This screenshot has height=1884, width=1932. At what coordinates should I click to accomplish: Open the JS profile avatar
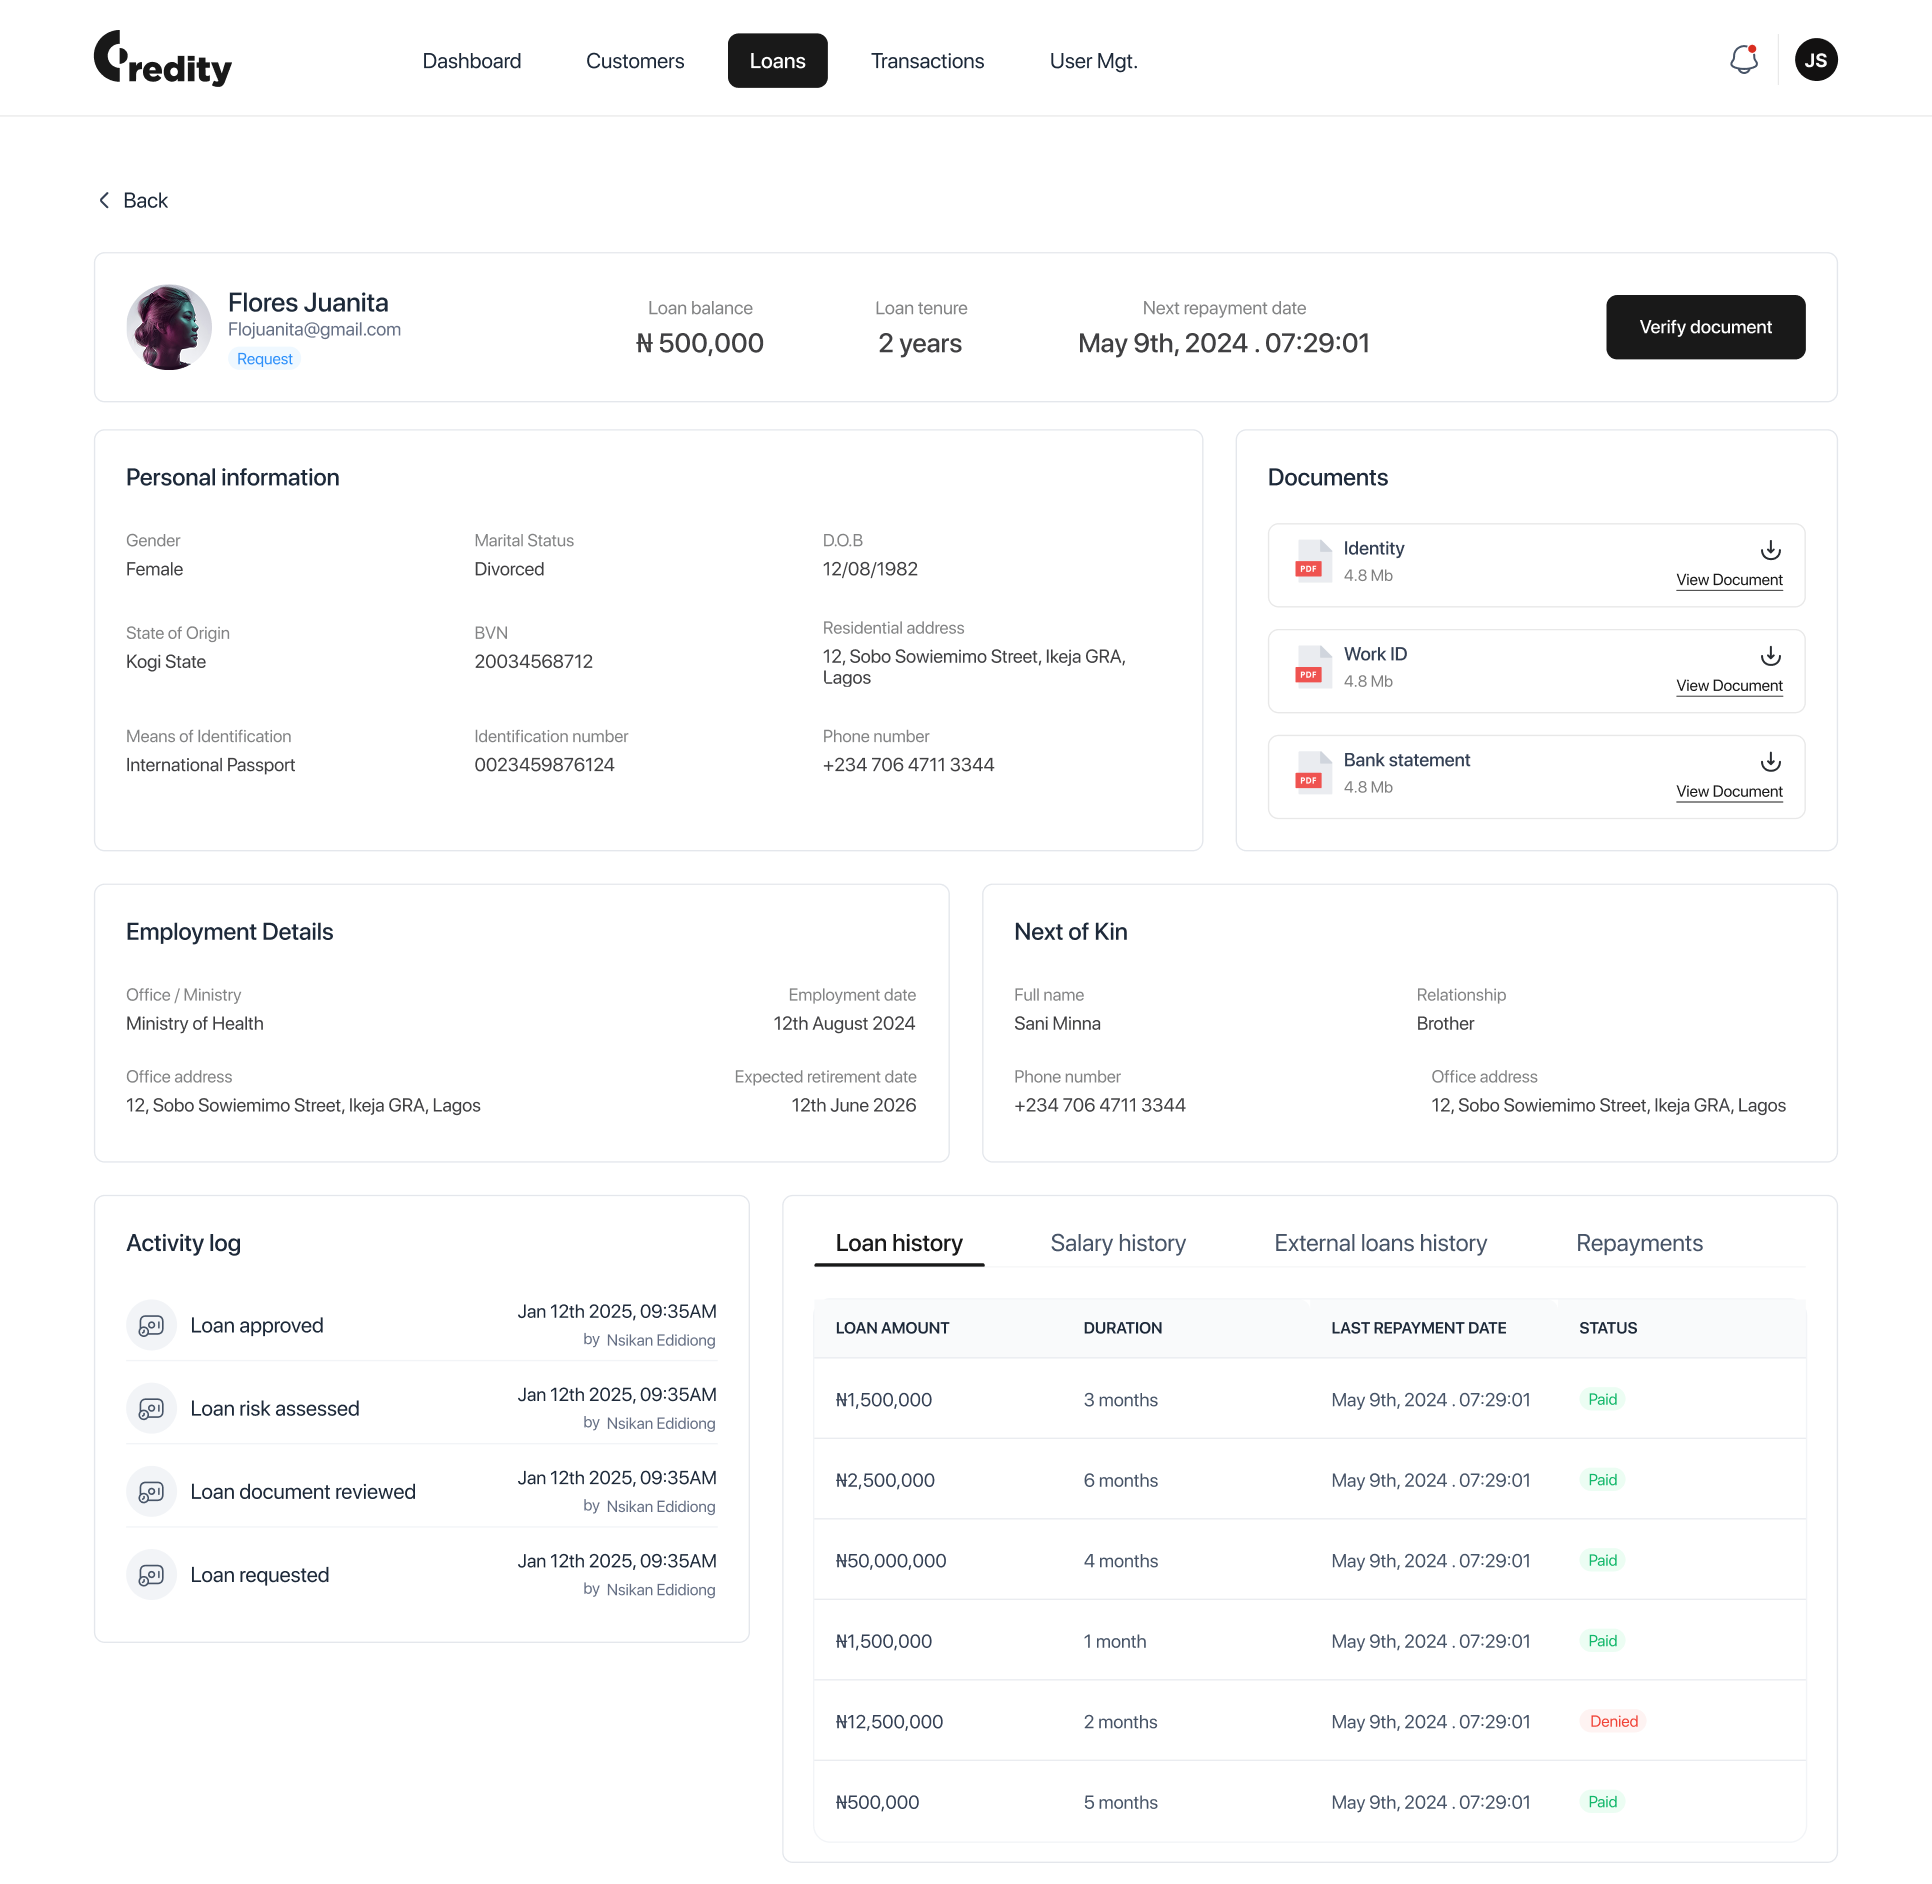[x=1817, y=60]
